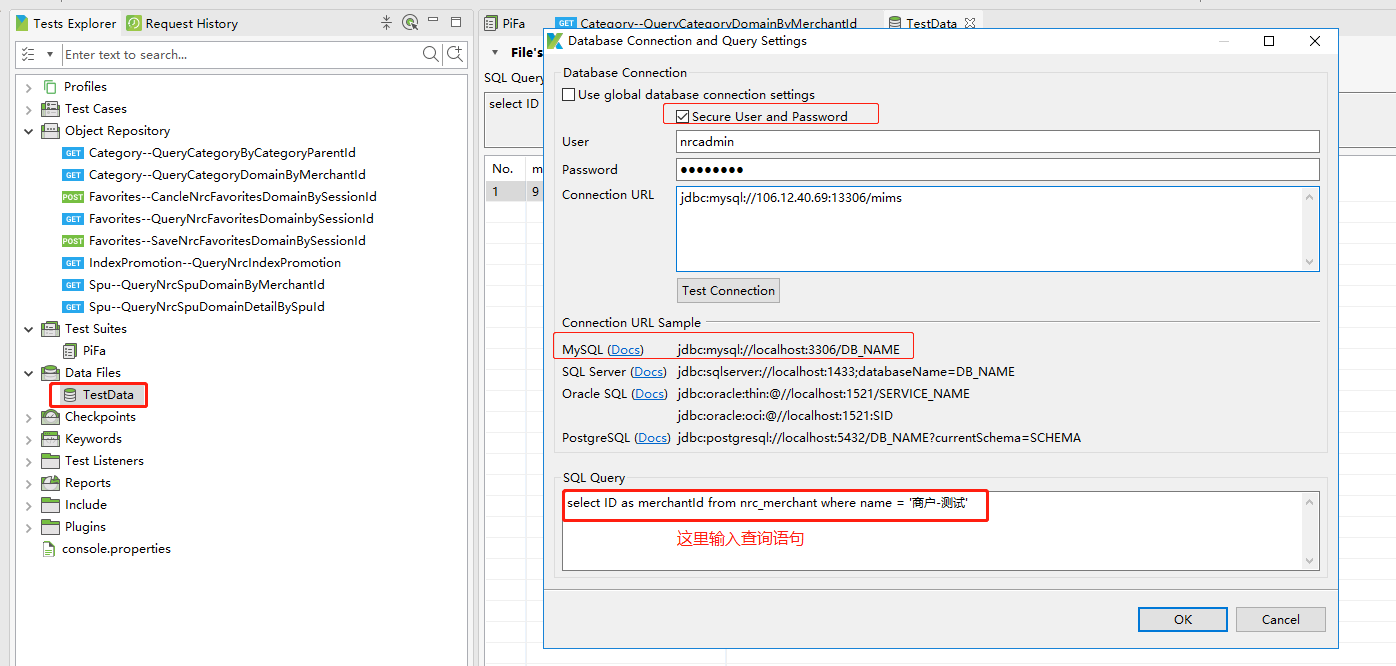
Task: Switch to the Tests Explorer tab
Action: click(66, 23)
